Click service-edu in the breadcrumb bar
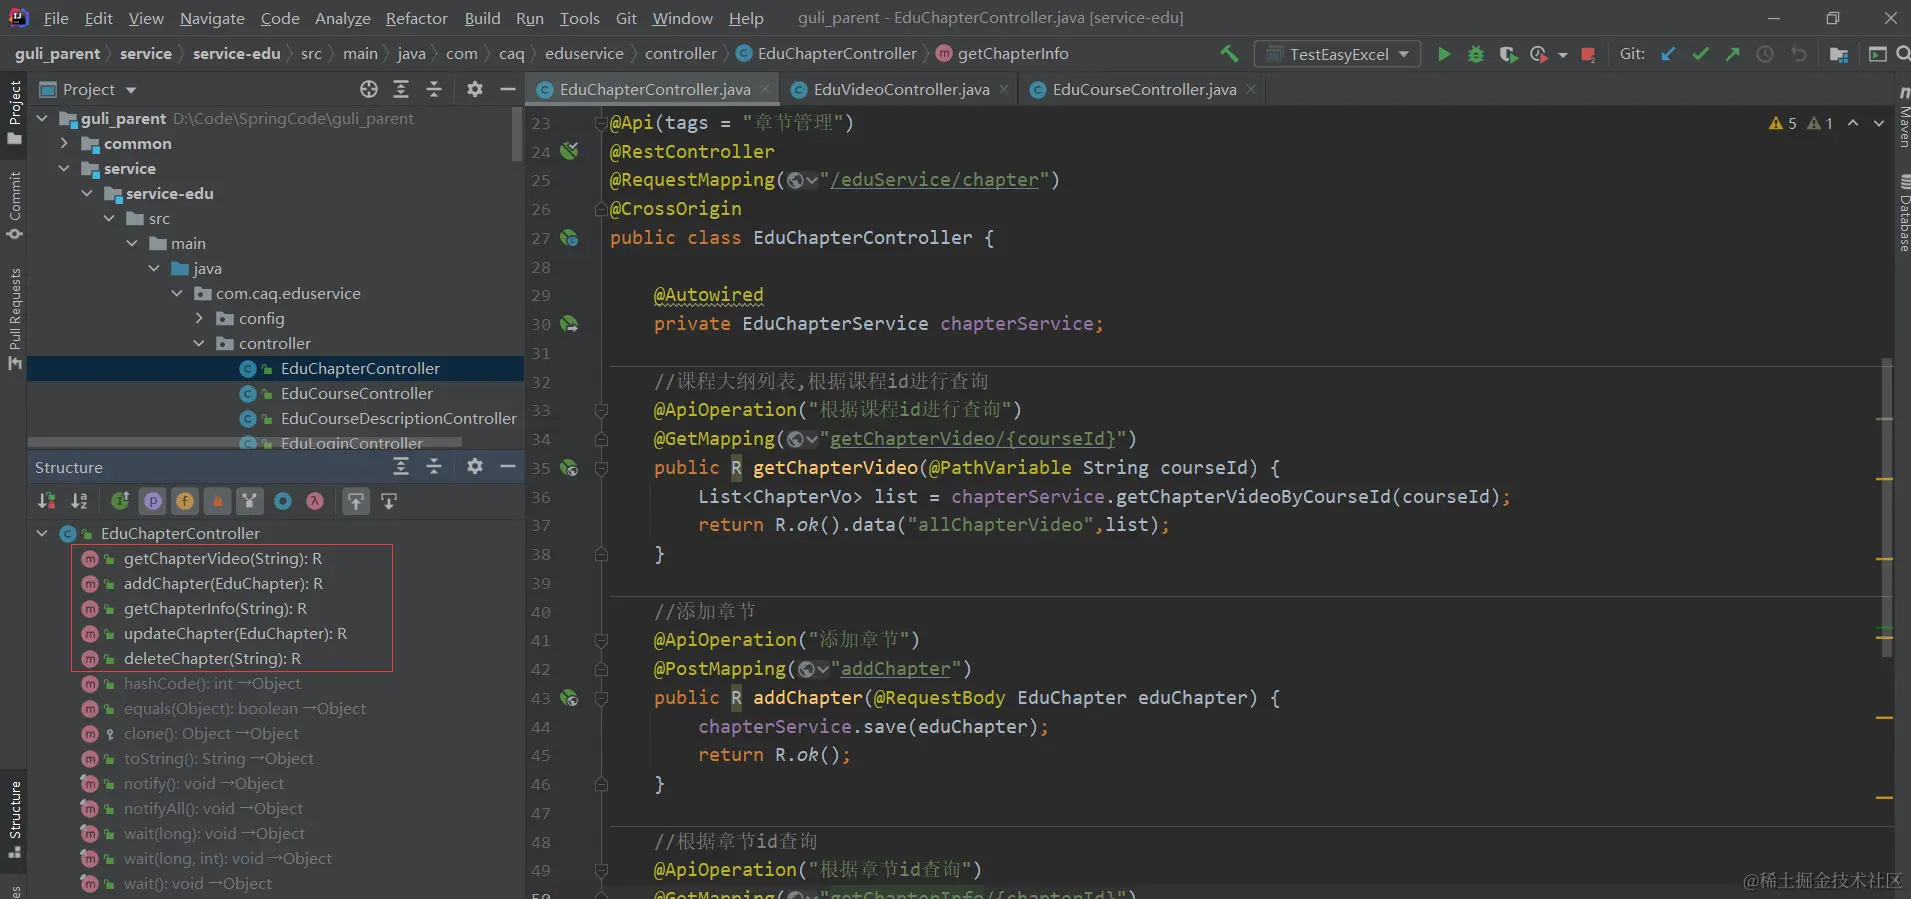1911x899 pixels. point(236,53)
